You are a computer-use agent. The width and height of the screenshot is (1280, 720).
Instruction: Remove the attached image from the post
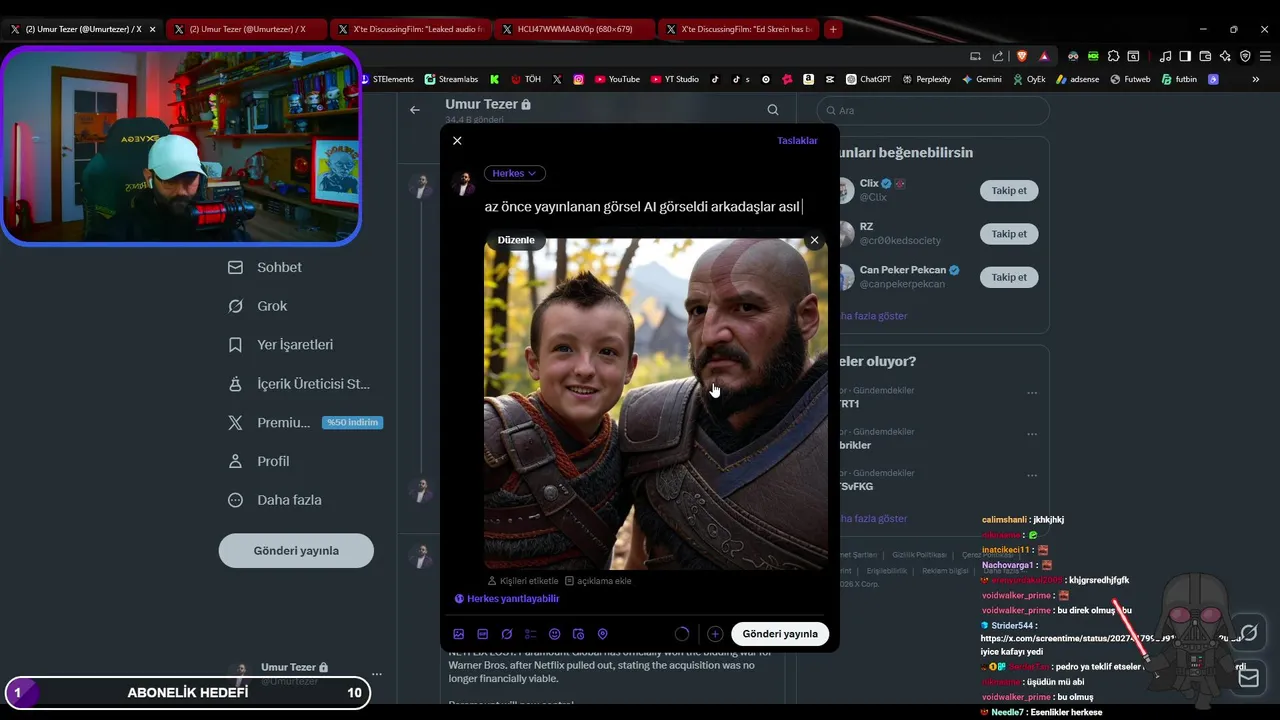[x=814, y=240]
